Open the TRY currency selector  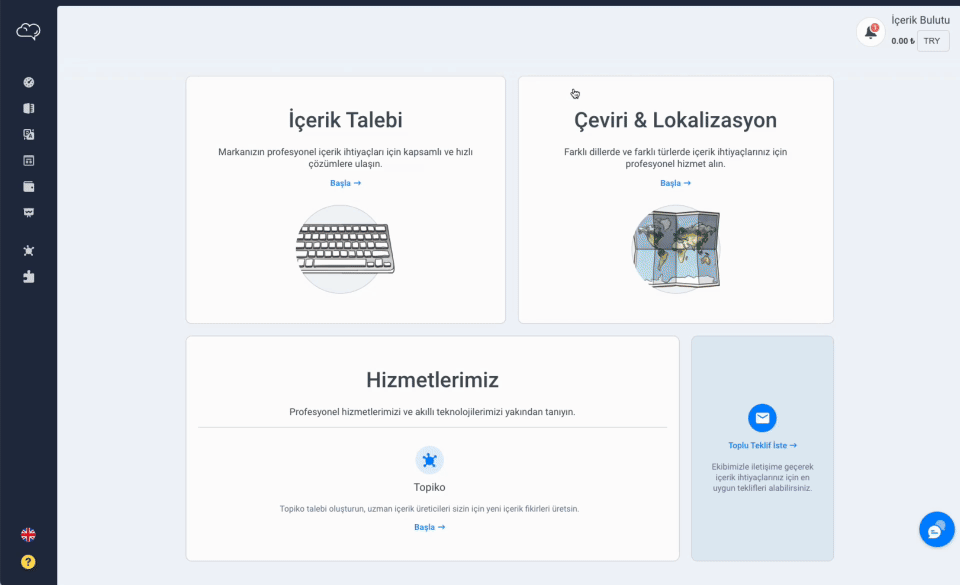932,41
